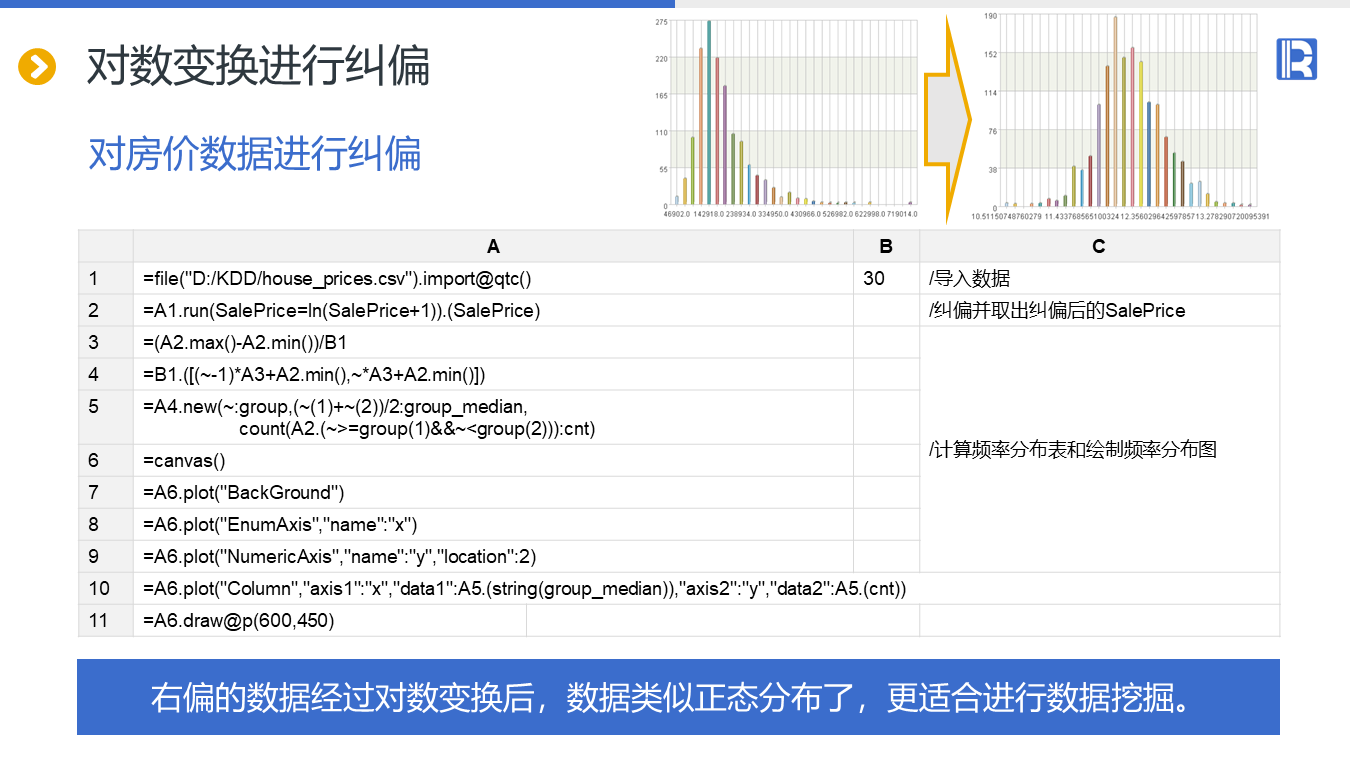Click the cell with file import@qtc() formula

[x=493, y=278]
